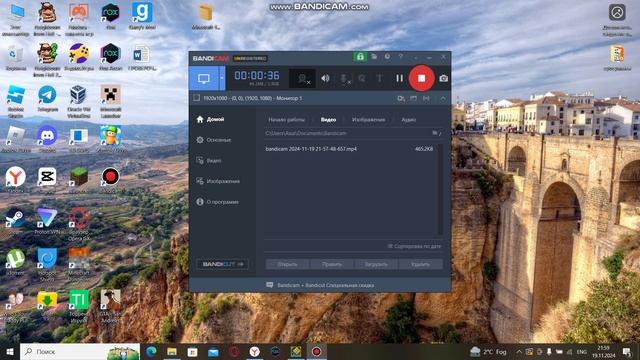The width and height of the screenshot is (640, 360).
Task: Toggle the microphone icon in Bandicam
Action: click(x=345, y=78)
